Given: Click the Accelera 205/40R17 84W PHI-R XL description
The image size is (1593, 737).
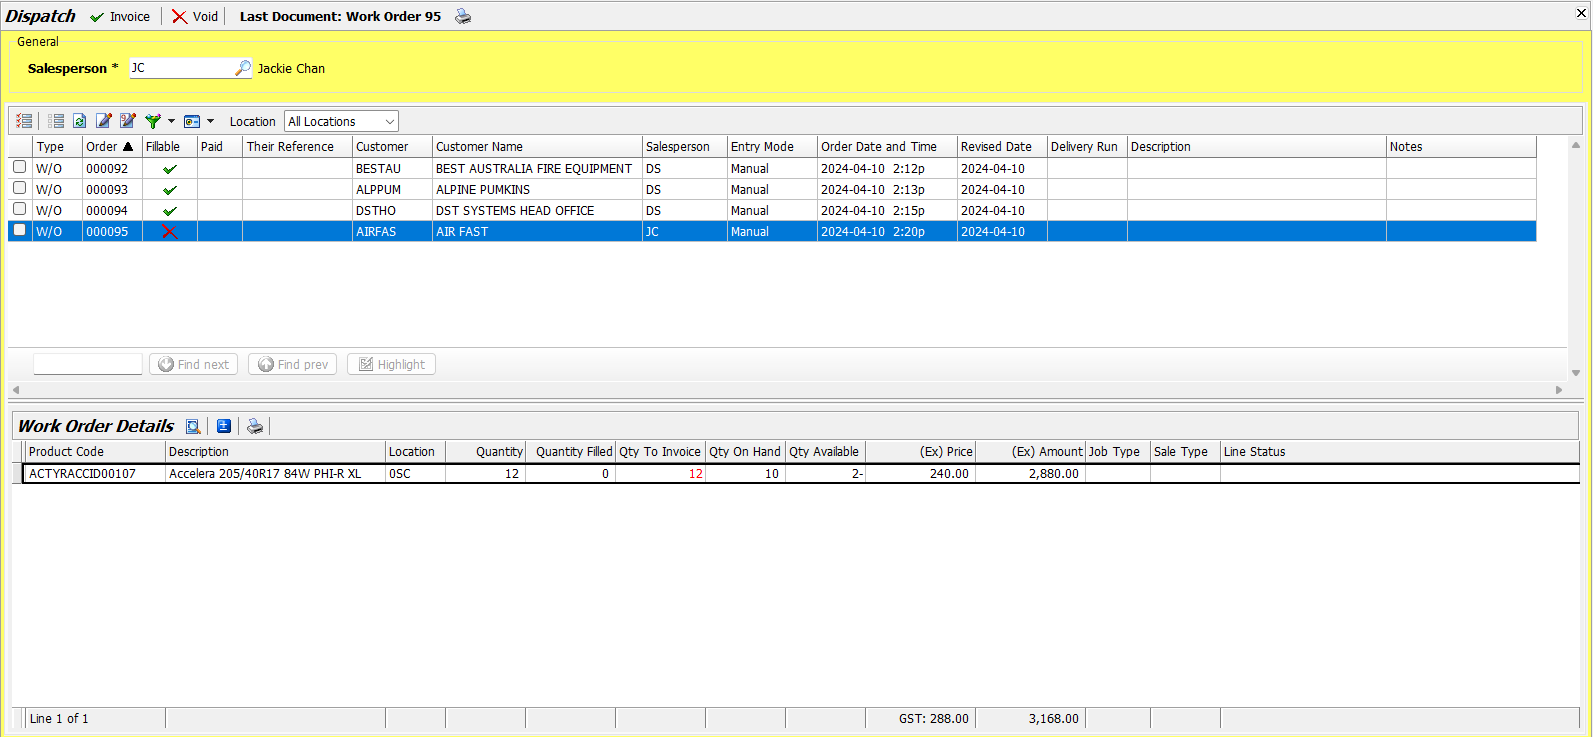Looking at the screenshot, I should tap(265, 474).
